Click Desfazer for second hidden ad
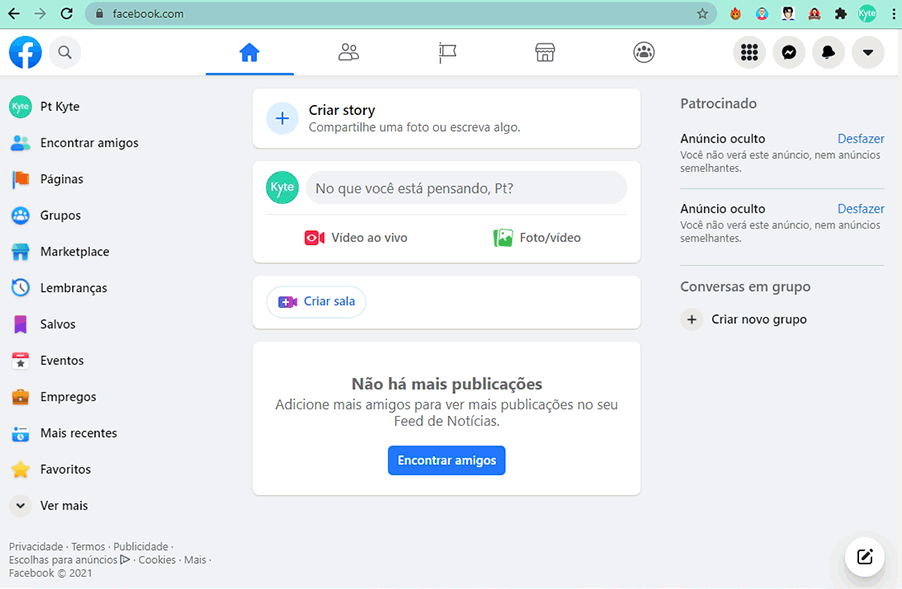The image size is (902, 589). point(861,209)
